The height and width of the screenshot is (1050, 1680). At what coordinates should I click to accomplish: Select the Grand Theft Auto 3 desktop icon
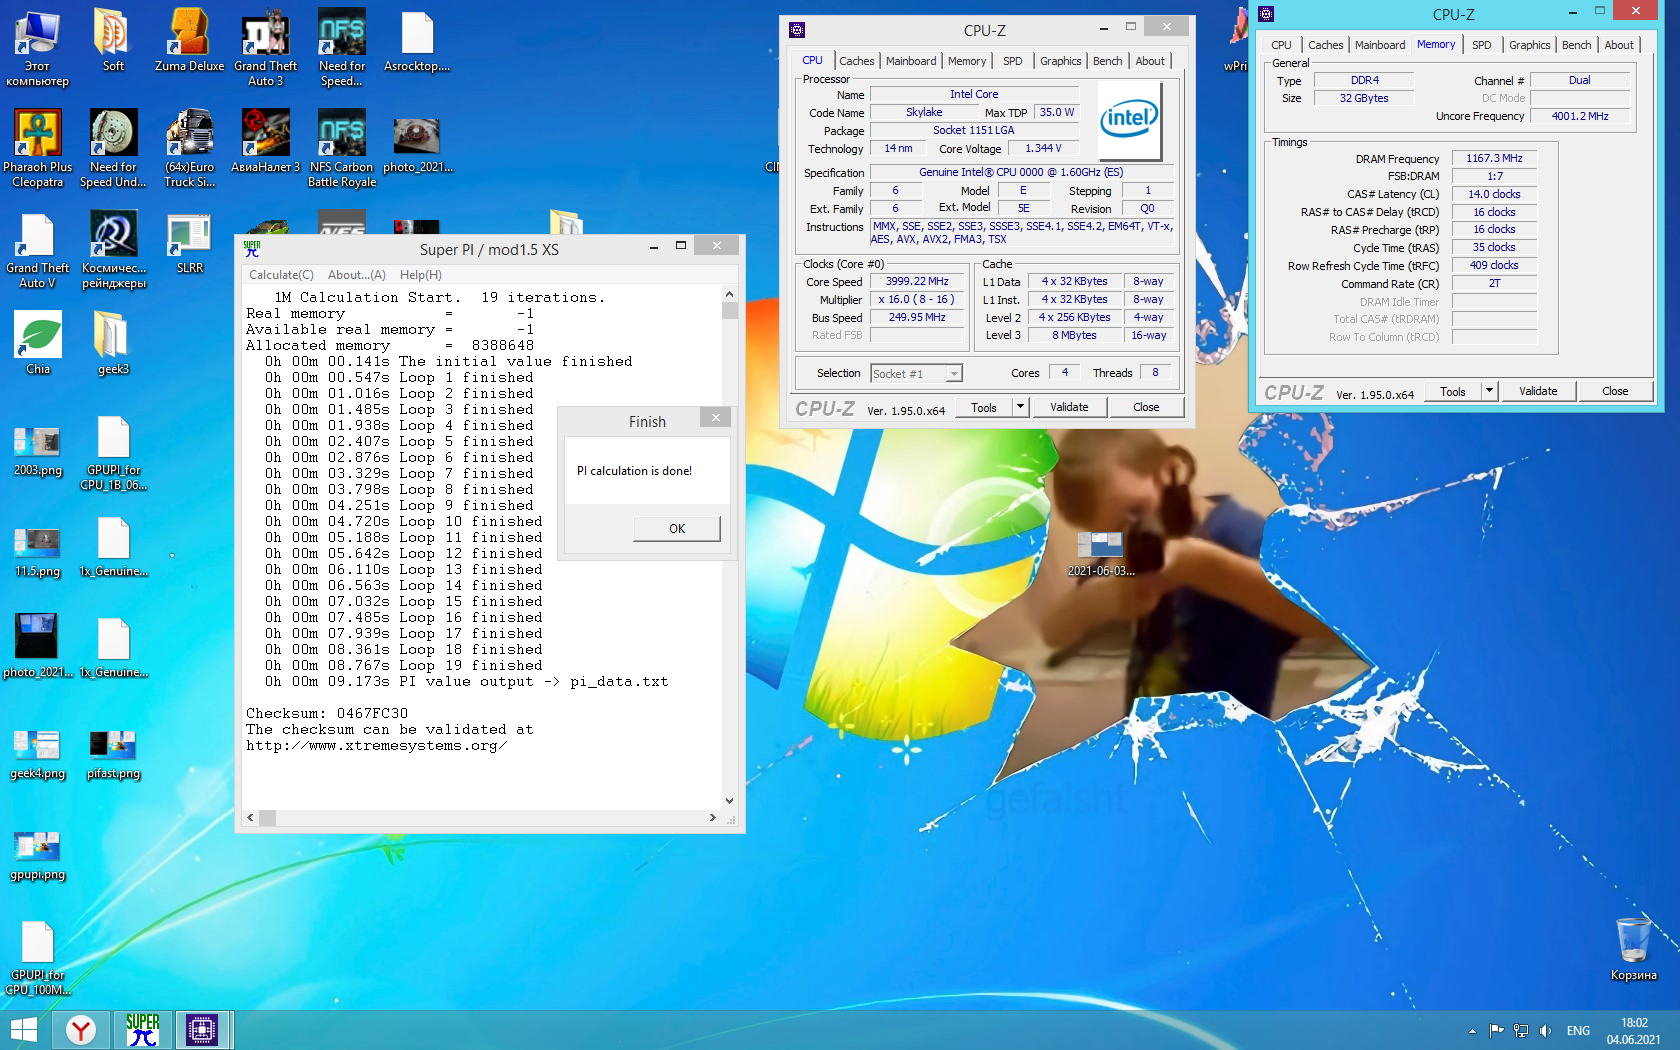coord(265,48)
